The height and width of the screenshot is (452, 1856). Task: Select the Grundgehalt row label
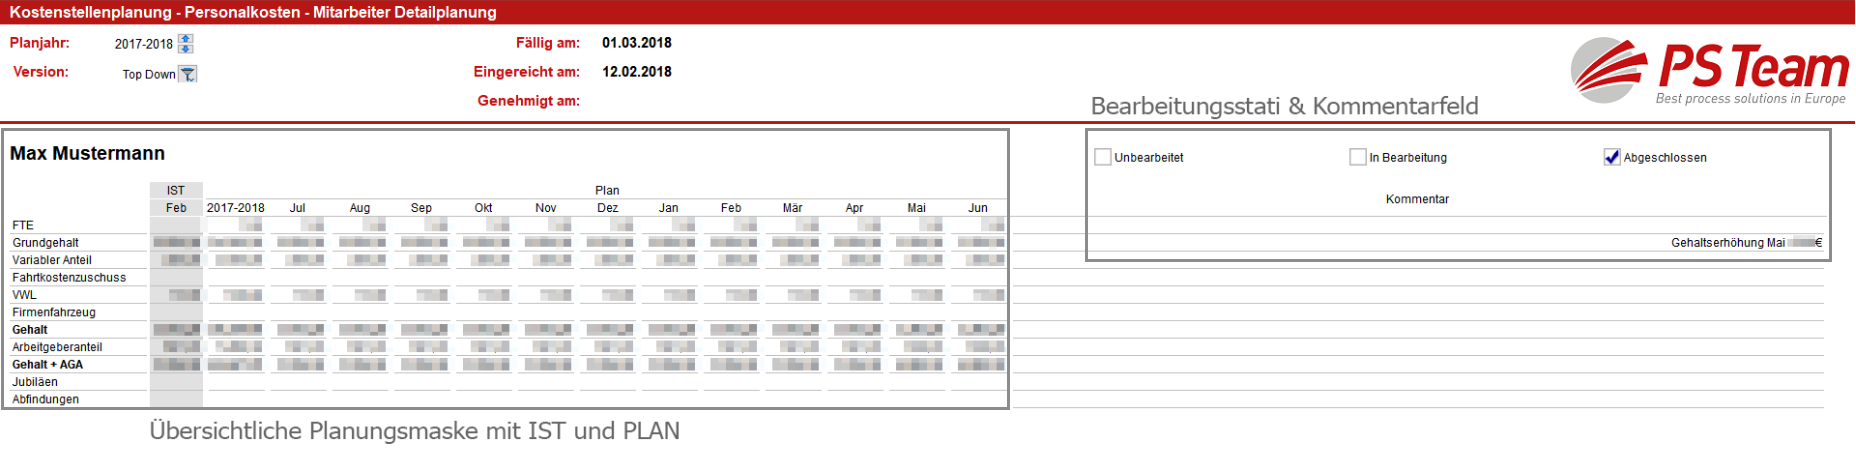(x=46, y=243)
